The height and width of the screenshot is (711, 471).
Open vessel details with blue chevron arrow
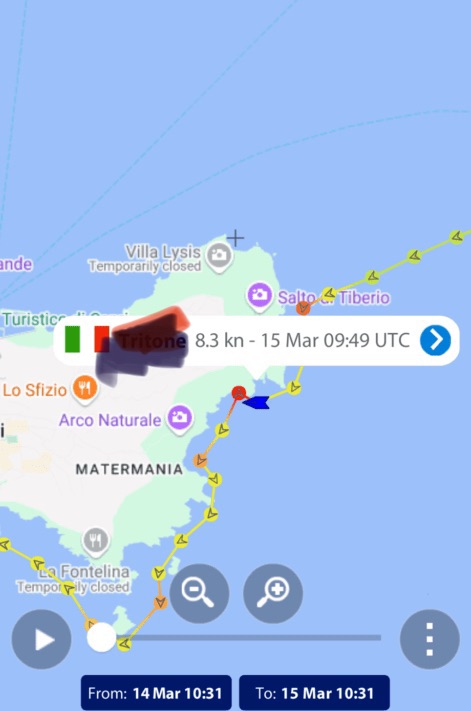(435, 340)
